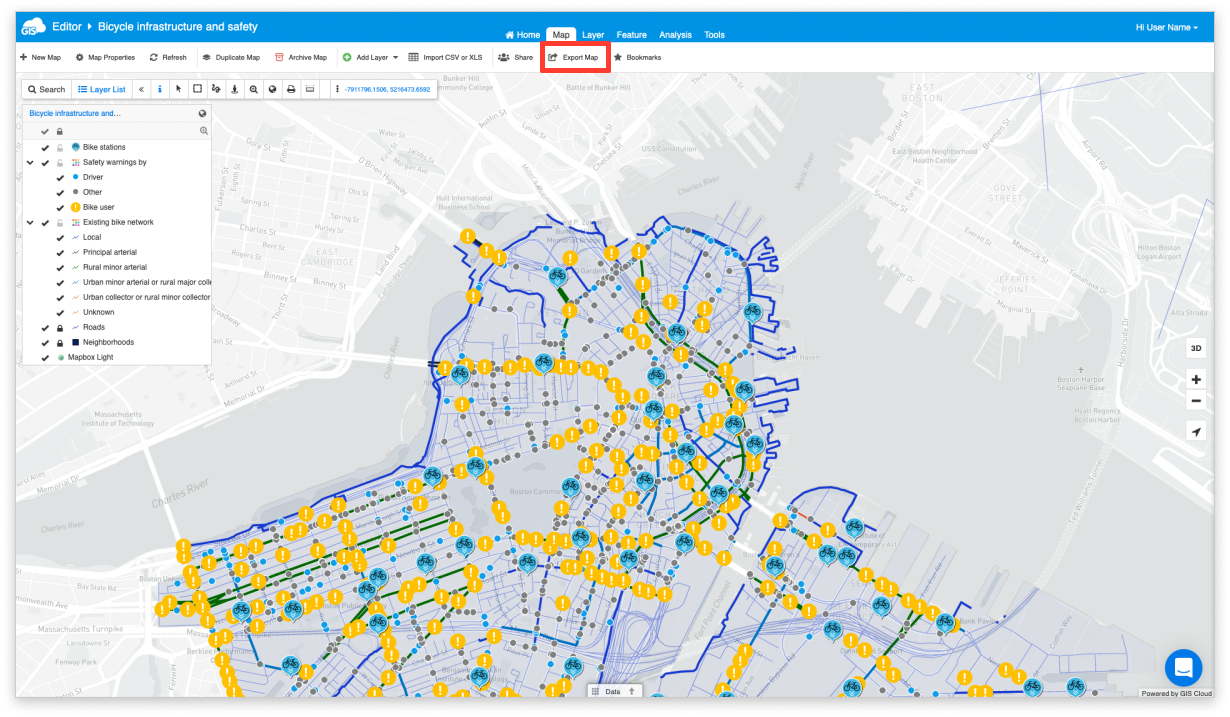Open the Data panel at bottom
This screenshot has height=717, width=1230.
(x=612, y=691)
